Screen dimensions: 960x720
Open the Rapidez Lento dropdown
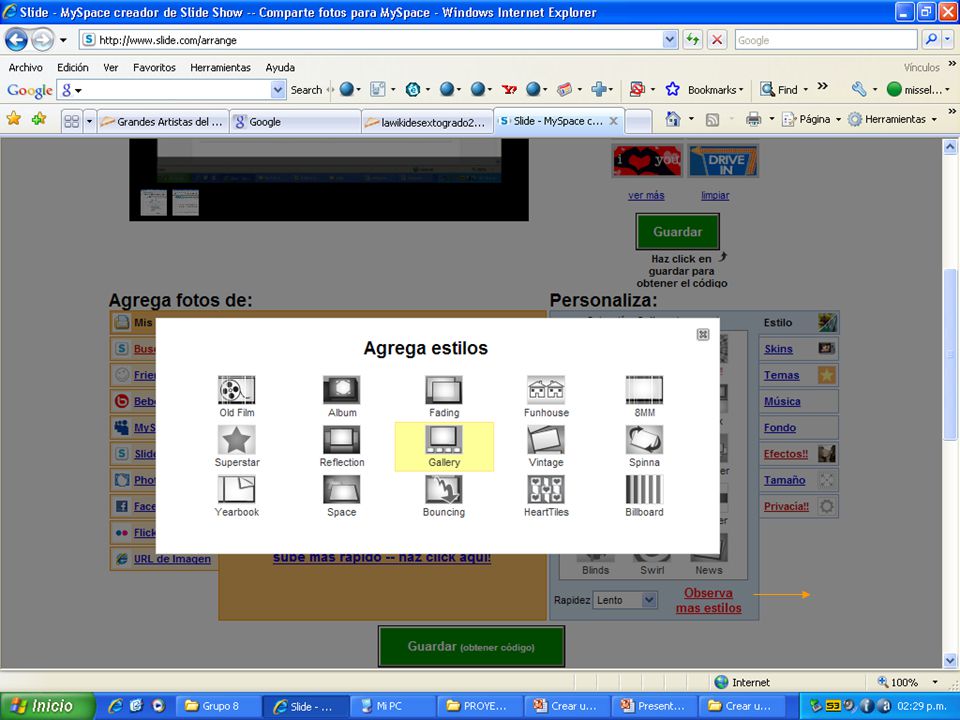pyautogui.click(x=649, y=600)
